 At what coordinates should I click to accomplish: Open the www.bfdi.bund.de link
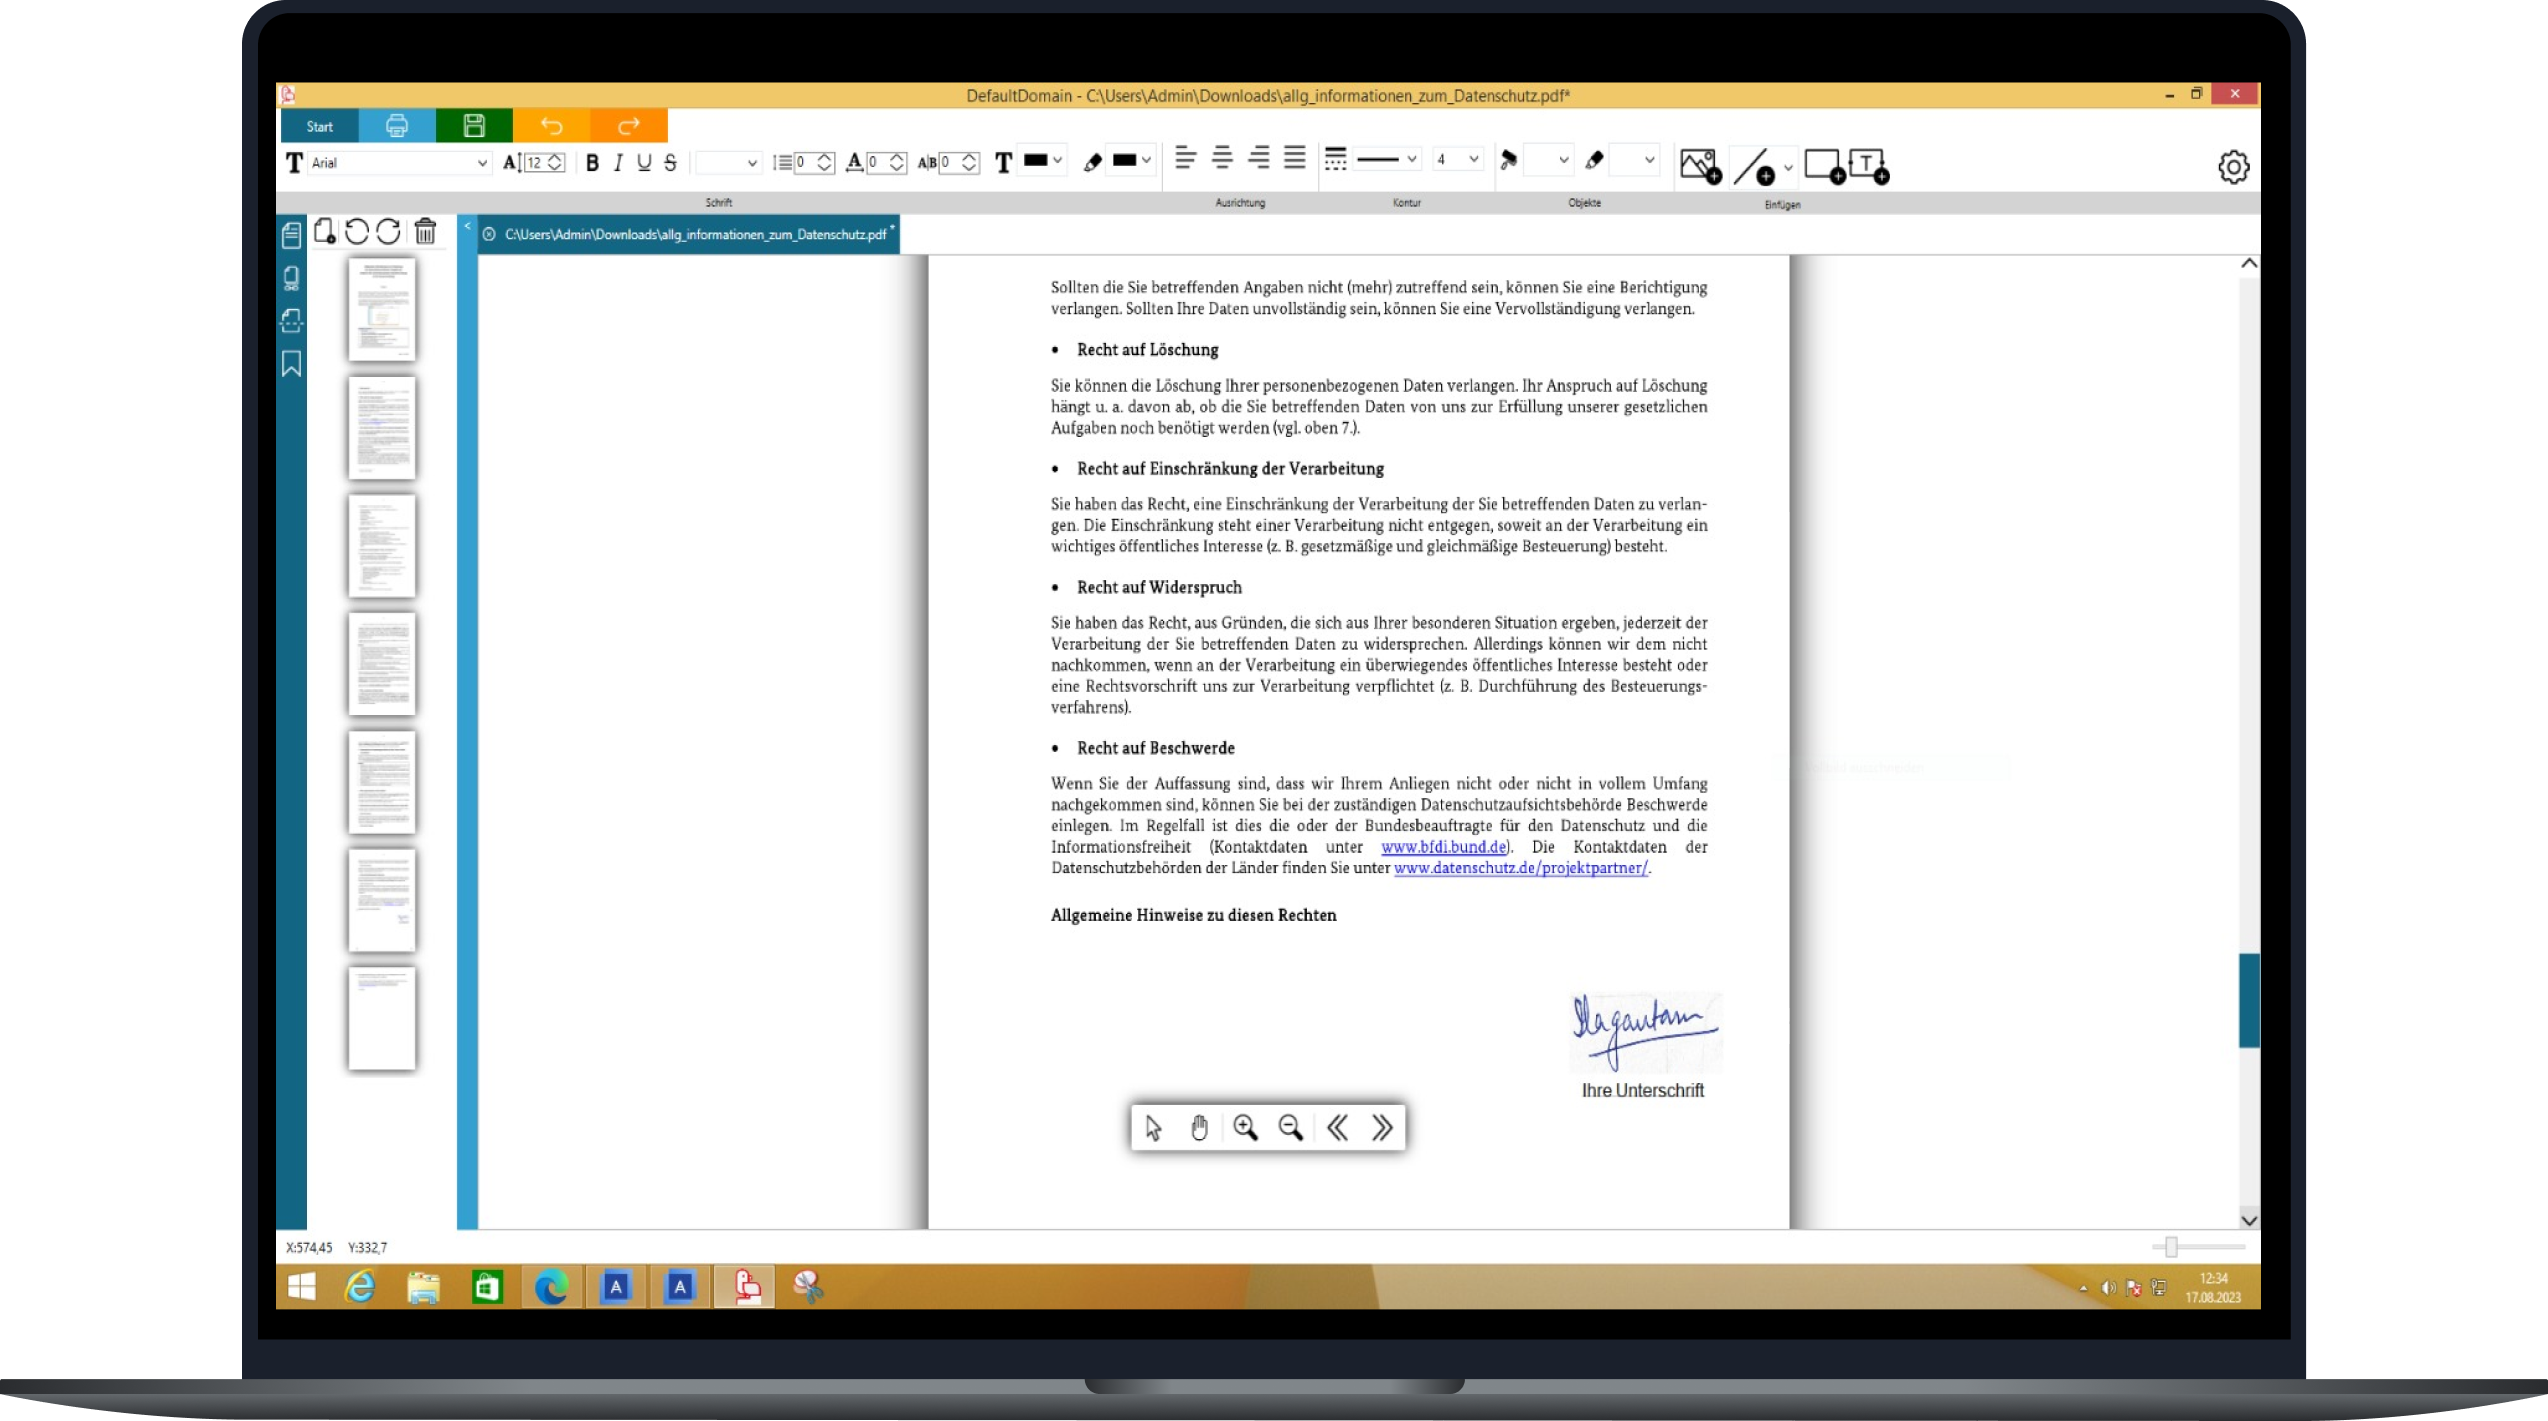click(x=1443, y=847)
